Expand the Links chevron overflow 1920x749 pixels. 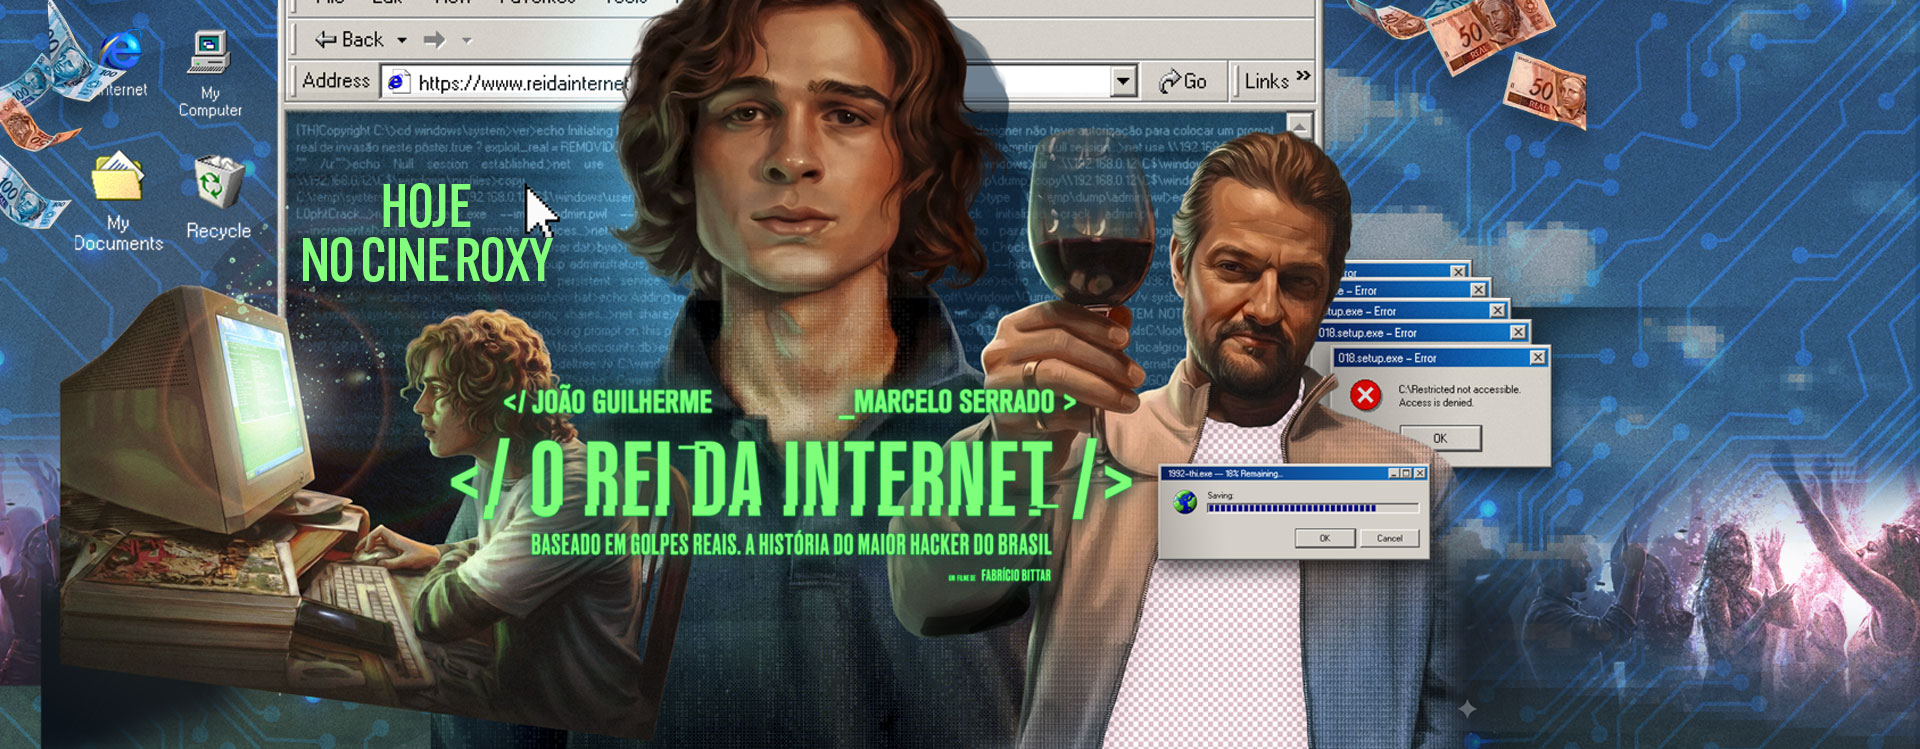[1303, 75]
